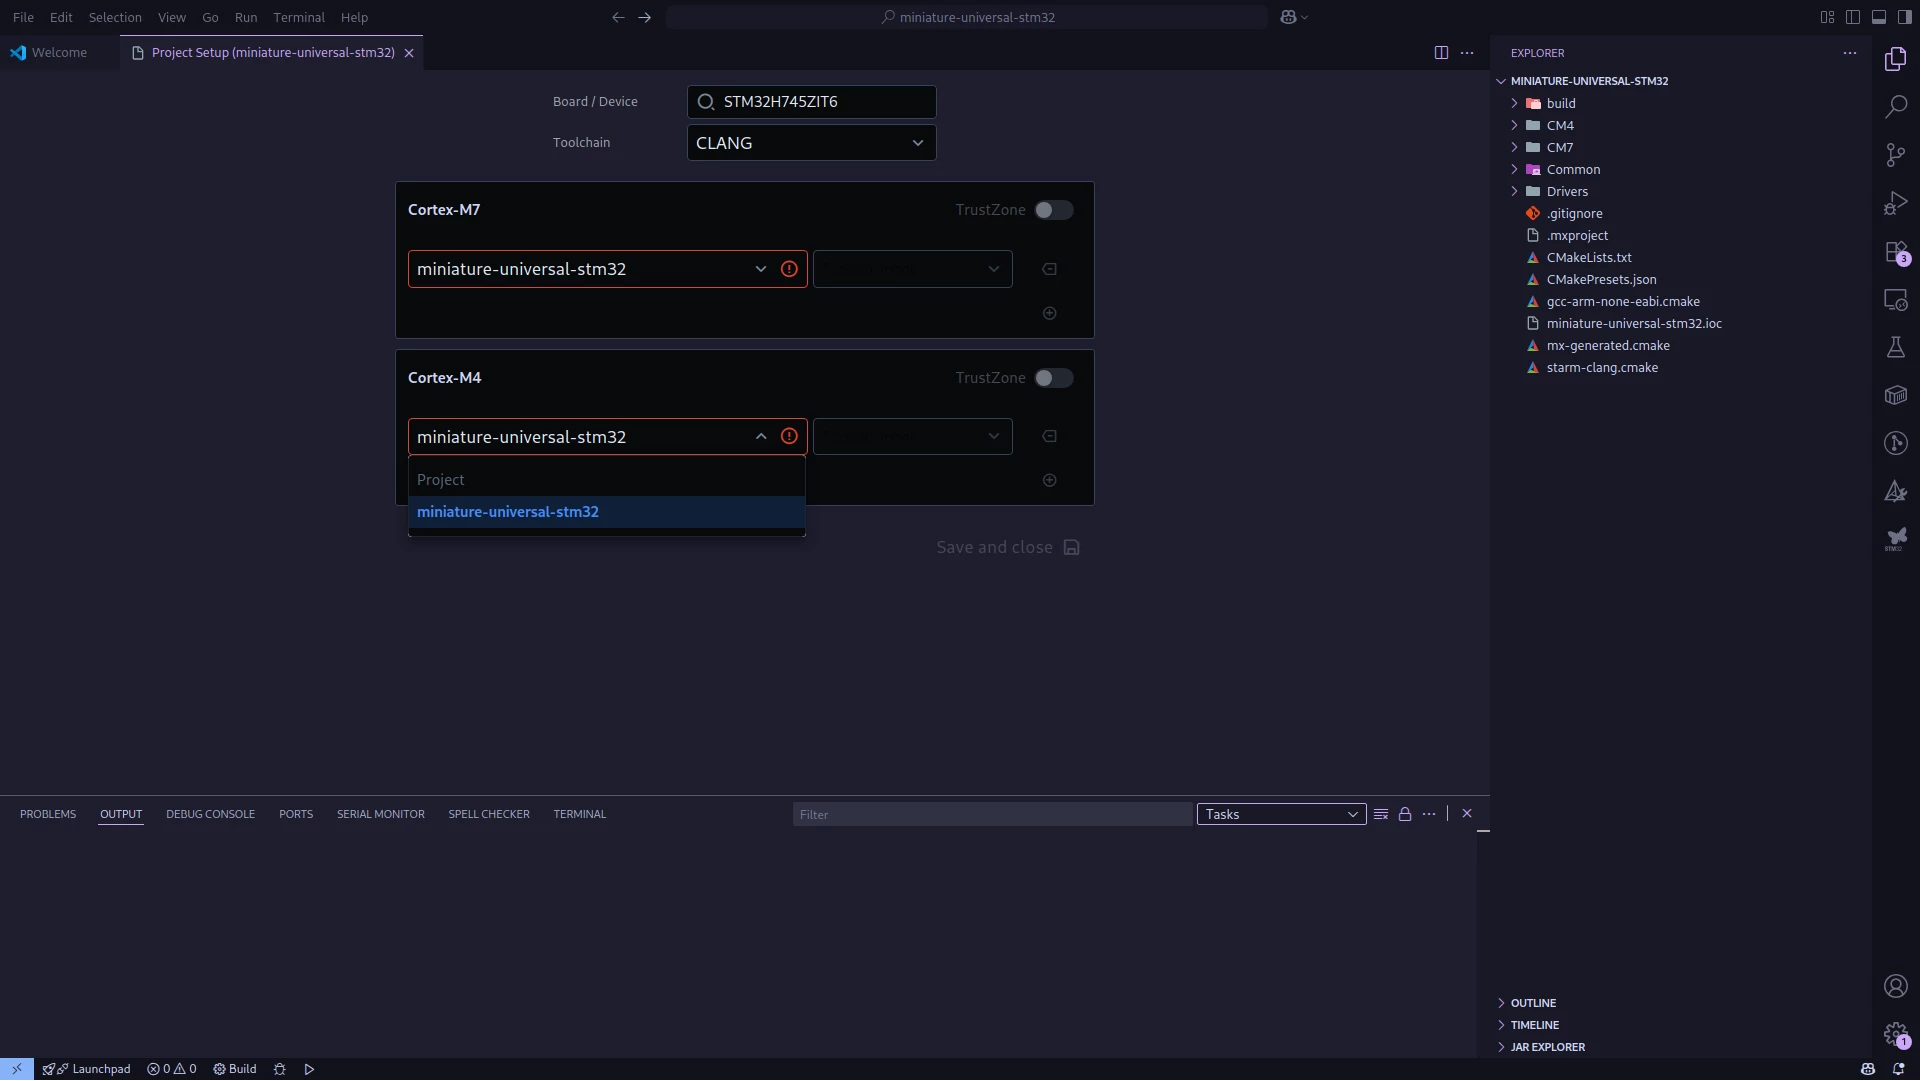Collapse Cortex-M4 project dropdown

(760, 437)
